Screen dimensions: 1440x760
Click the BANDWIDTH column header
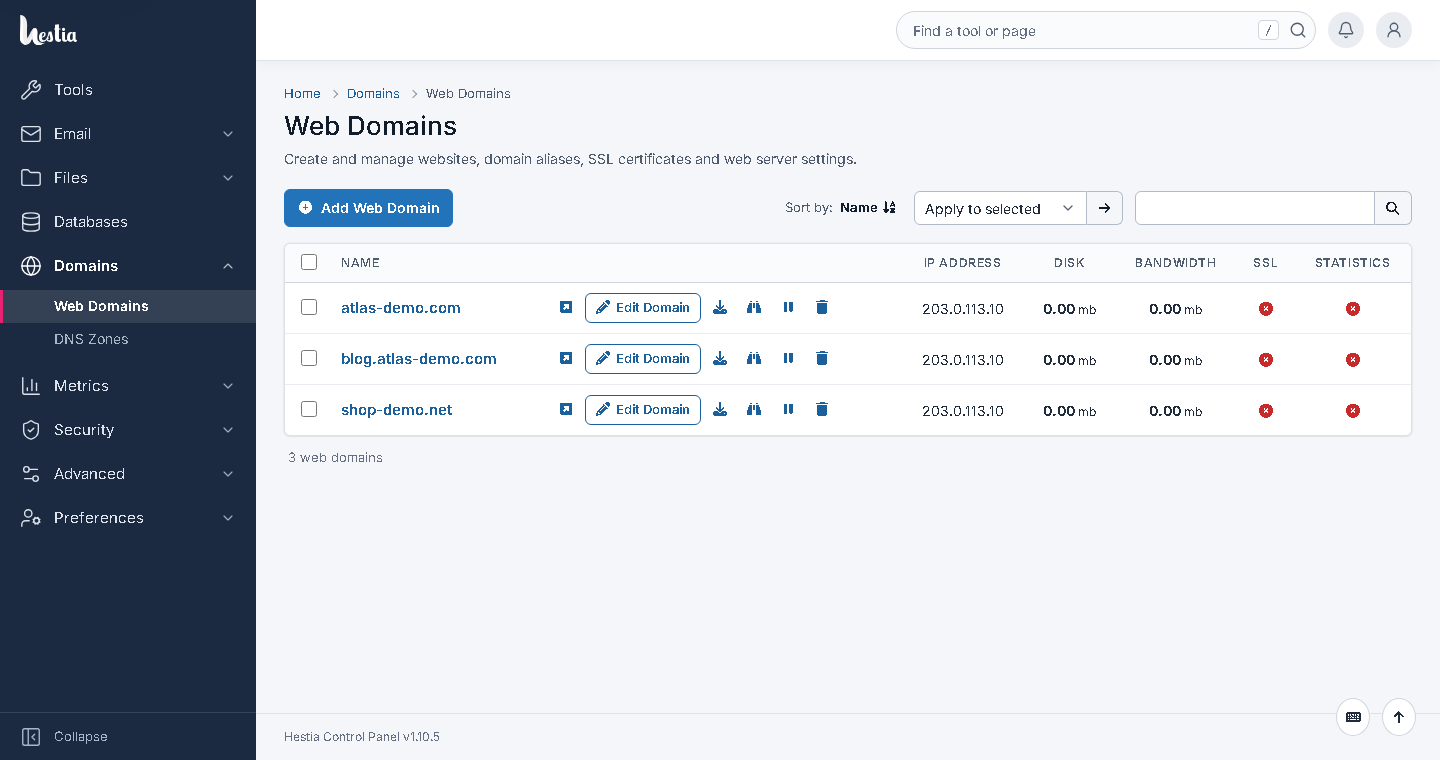click(x=1175, y=263)
